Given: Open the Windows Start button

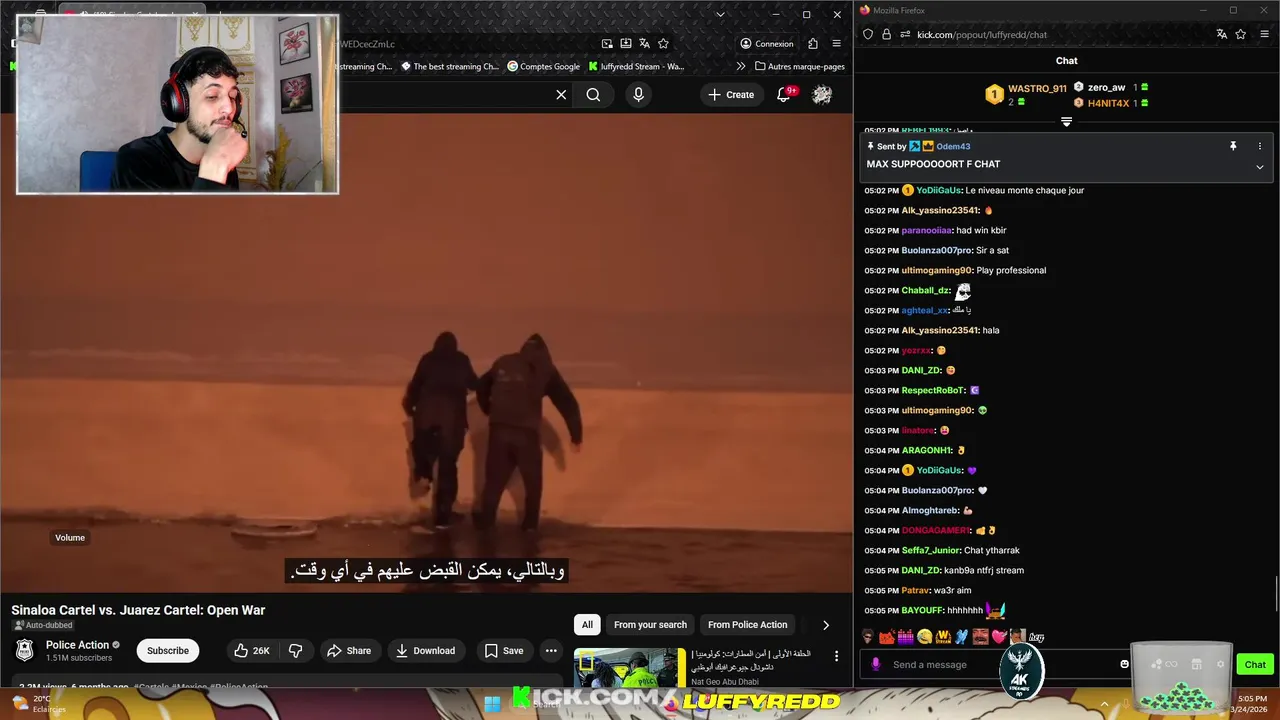Looking at the screenshot, I should [492, 703].
